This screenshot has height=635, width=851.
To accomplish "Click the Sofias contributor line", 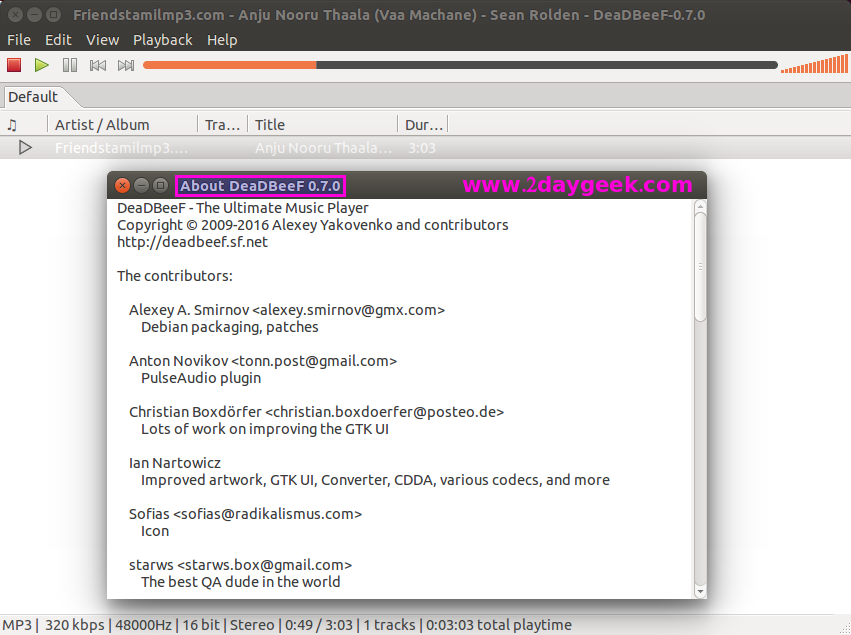I will 245,514.
